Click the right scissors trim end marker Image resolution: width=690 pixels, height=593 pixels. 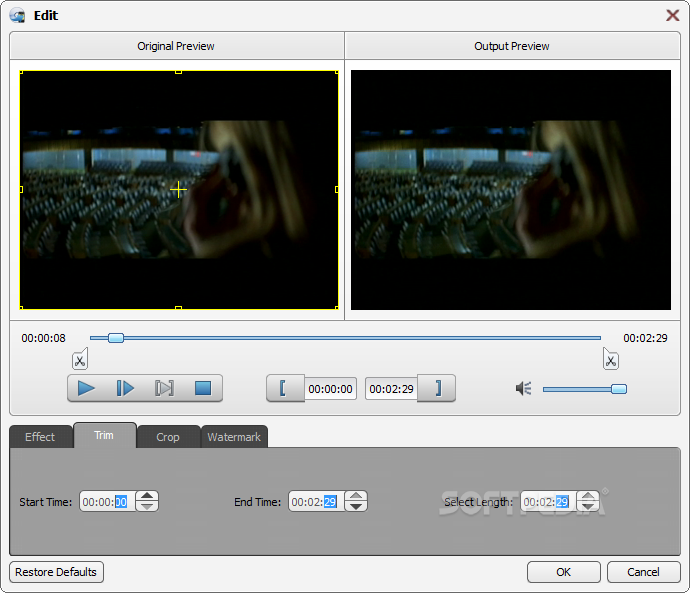coord(610,359)
